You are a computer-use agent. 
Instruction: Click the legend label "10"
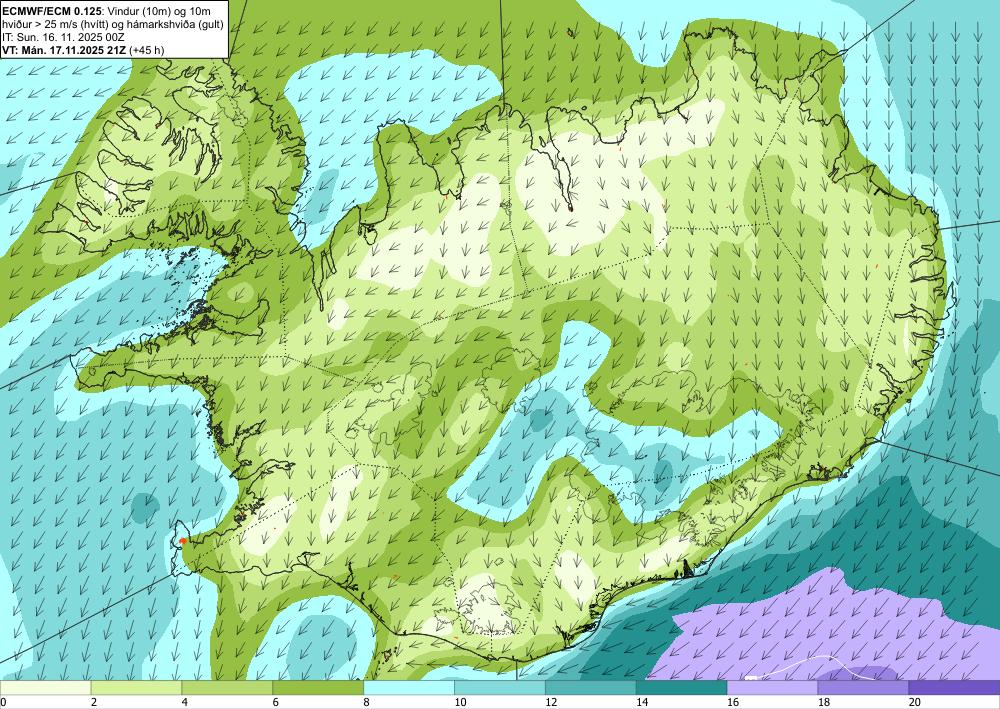(460, 703)
